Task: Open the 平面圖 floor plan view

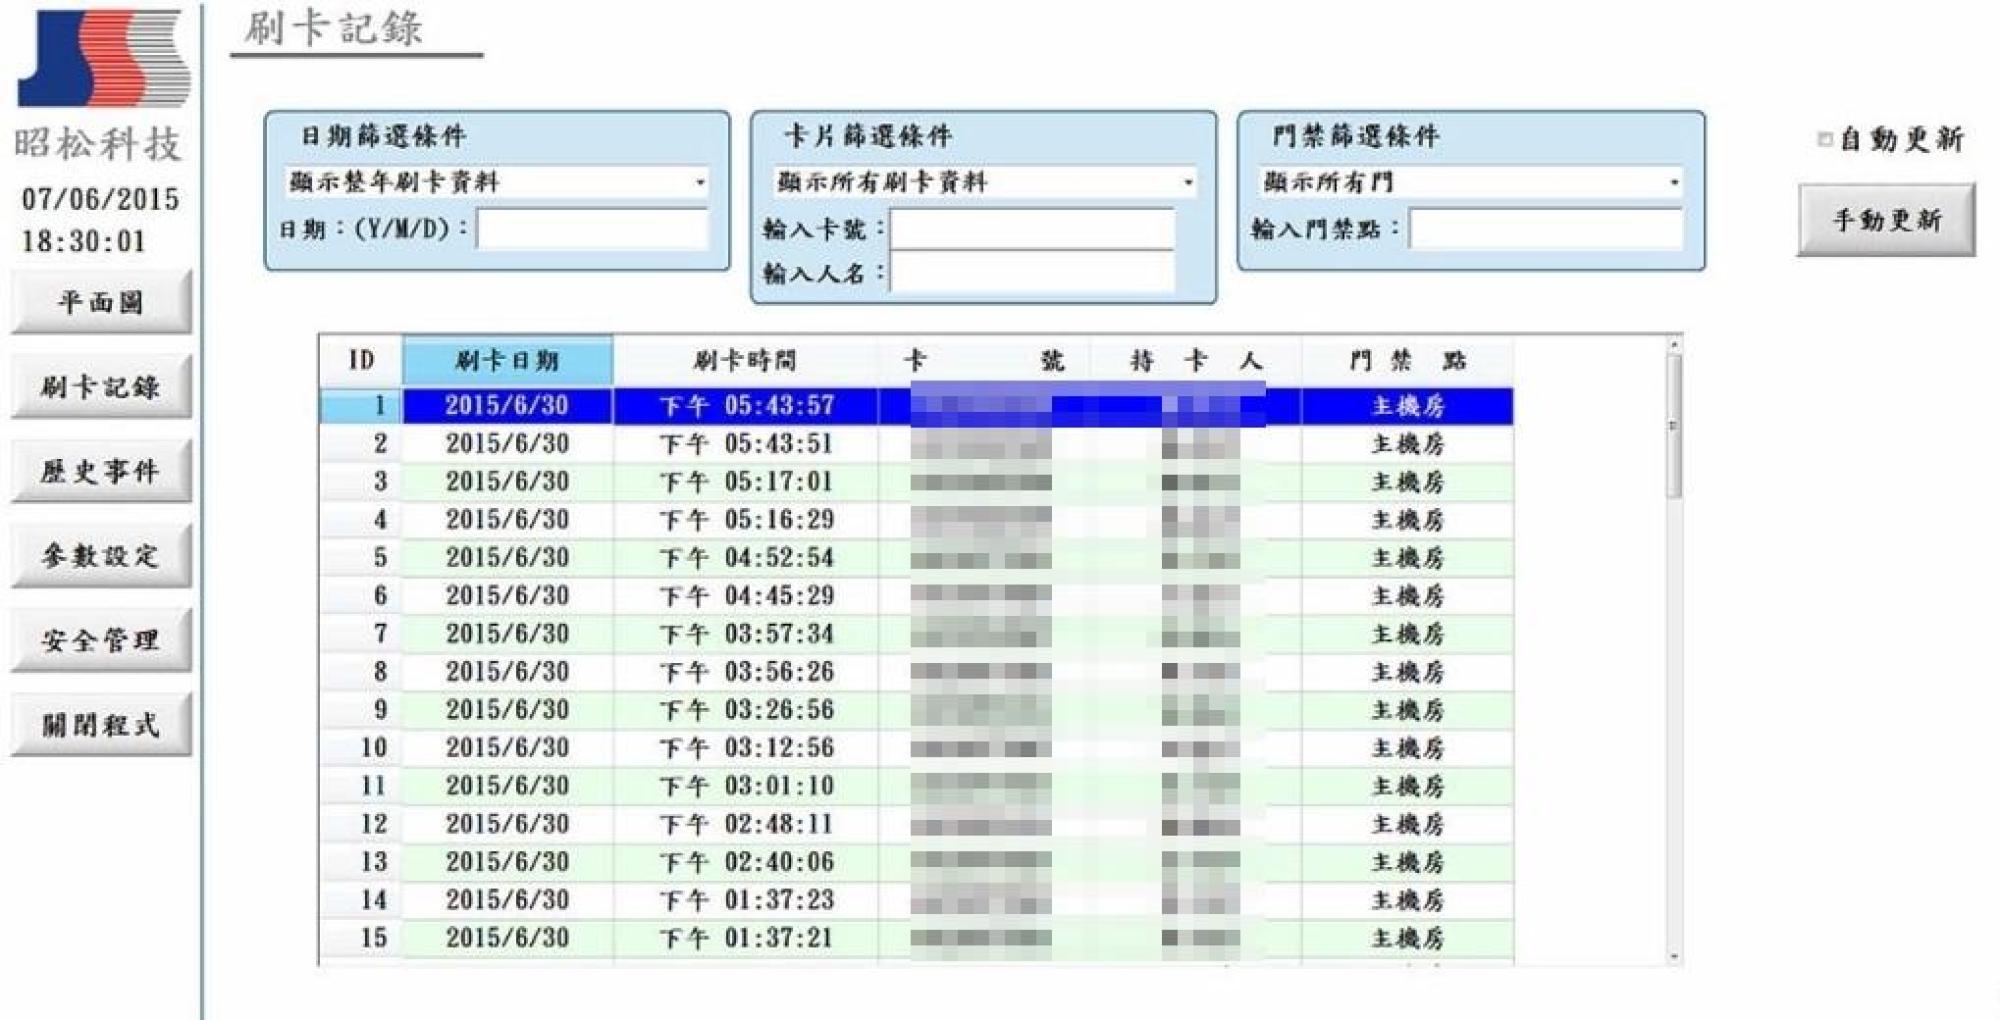Action: 101,302
